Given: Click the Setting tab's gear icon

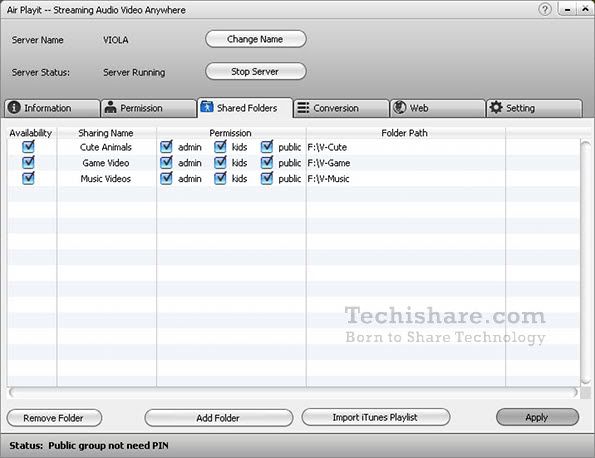Looking at the screenshot, I should 496,107.
